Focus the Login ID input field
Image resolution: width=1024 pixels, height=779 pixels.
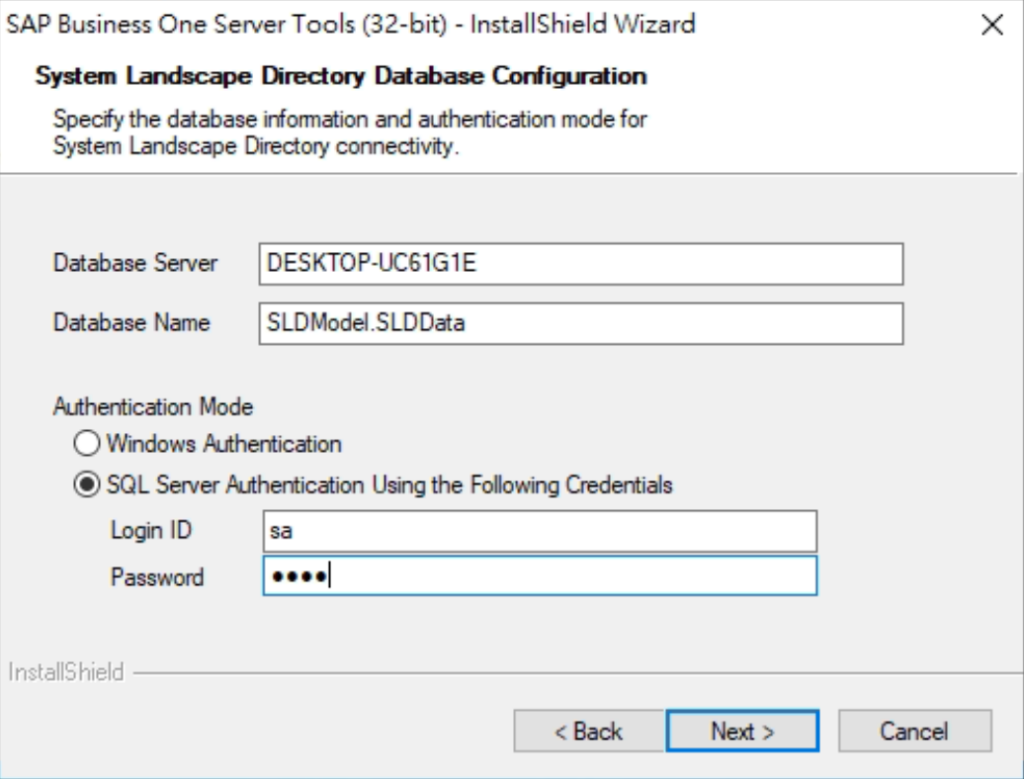tap(539, 531)
